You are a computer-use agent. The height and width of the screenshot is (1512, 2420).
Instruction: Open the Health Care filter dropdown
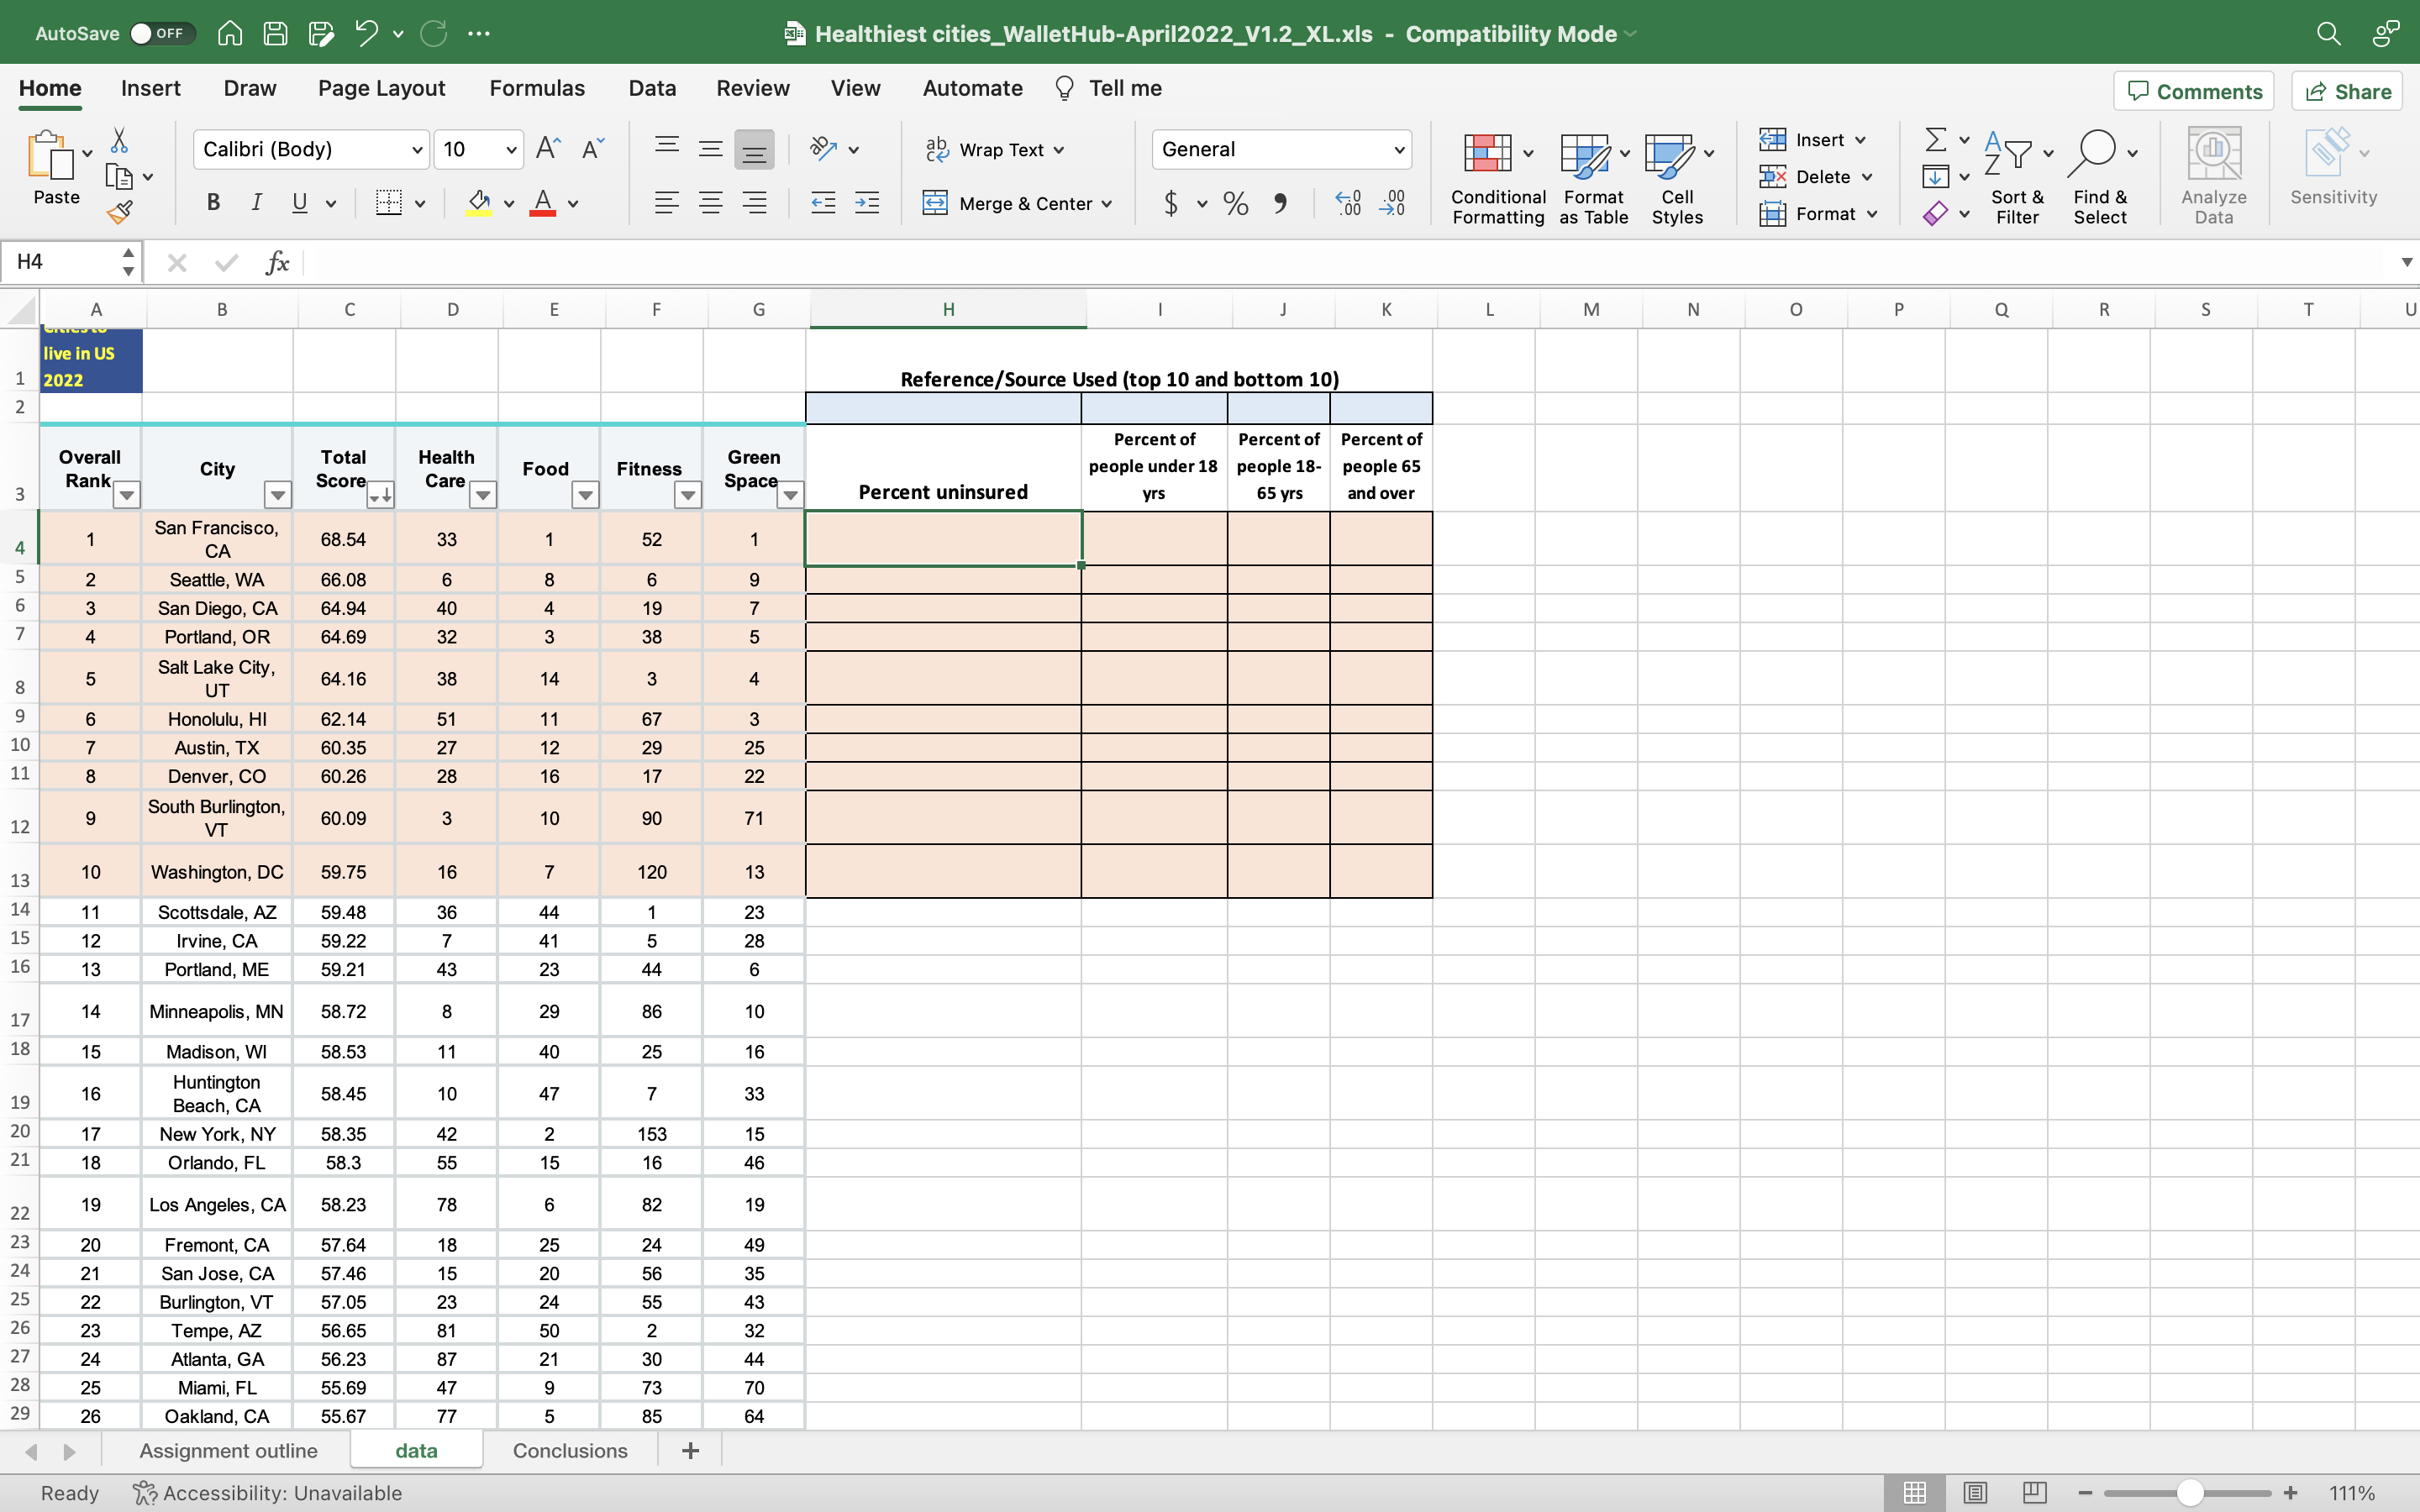tap(483, 494)
